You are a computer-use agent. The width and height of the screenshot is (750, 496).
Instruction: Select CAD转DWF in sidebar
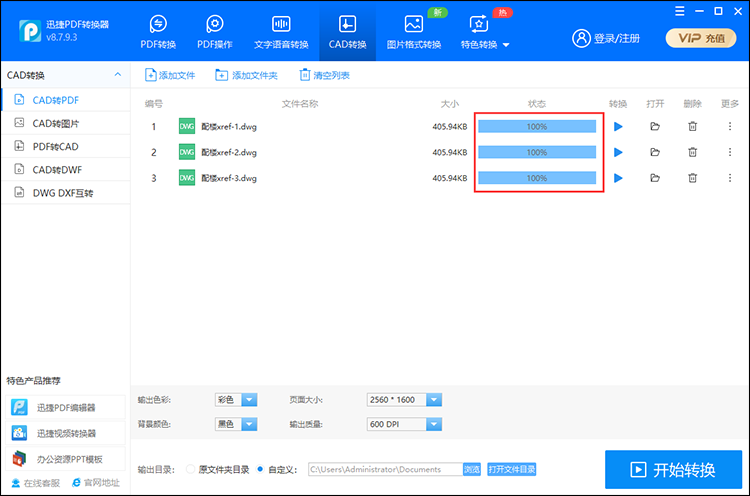[x=66, y=170]
